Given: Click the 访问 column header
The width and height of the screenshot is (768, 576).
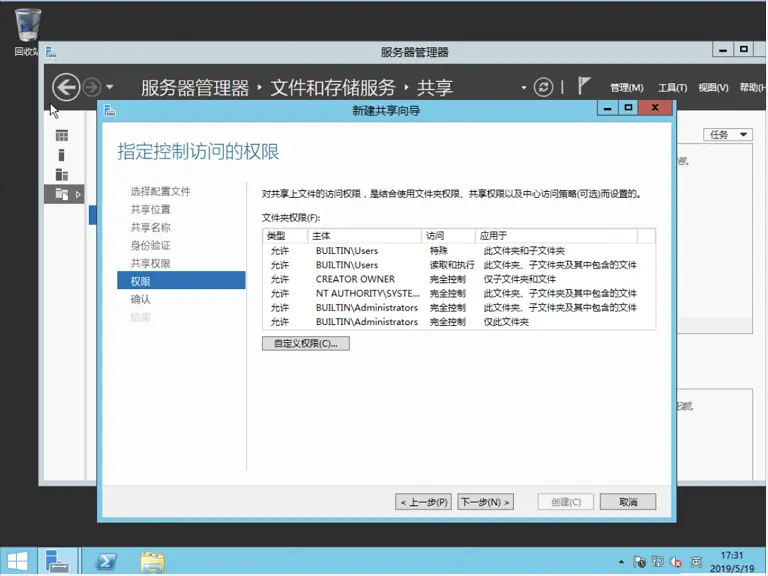Looking at the screenshot, I should pyautogui.click(x=448, y=236).
